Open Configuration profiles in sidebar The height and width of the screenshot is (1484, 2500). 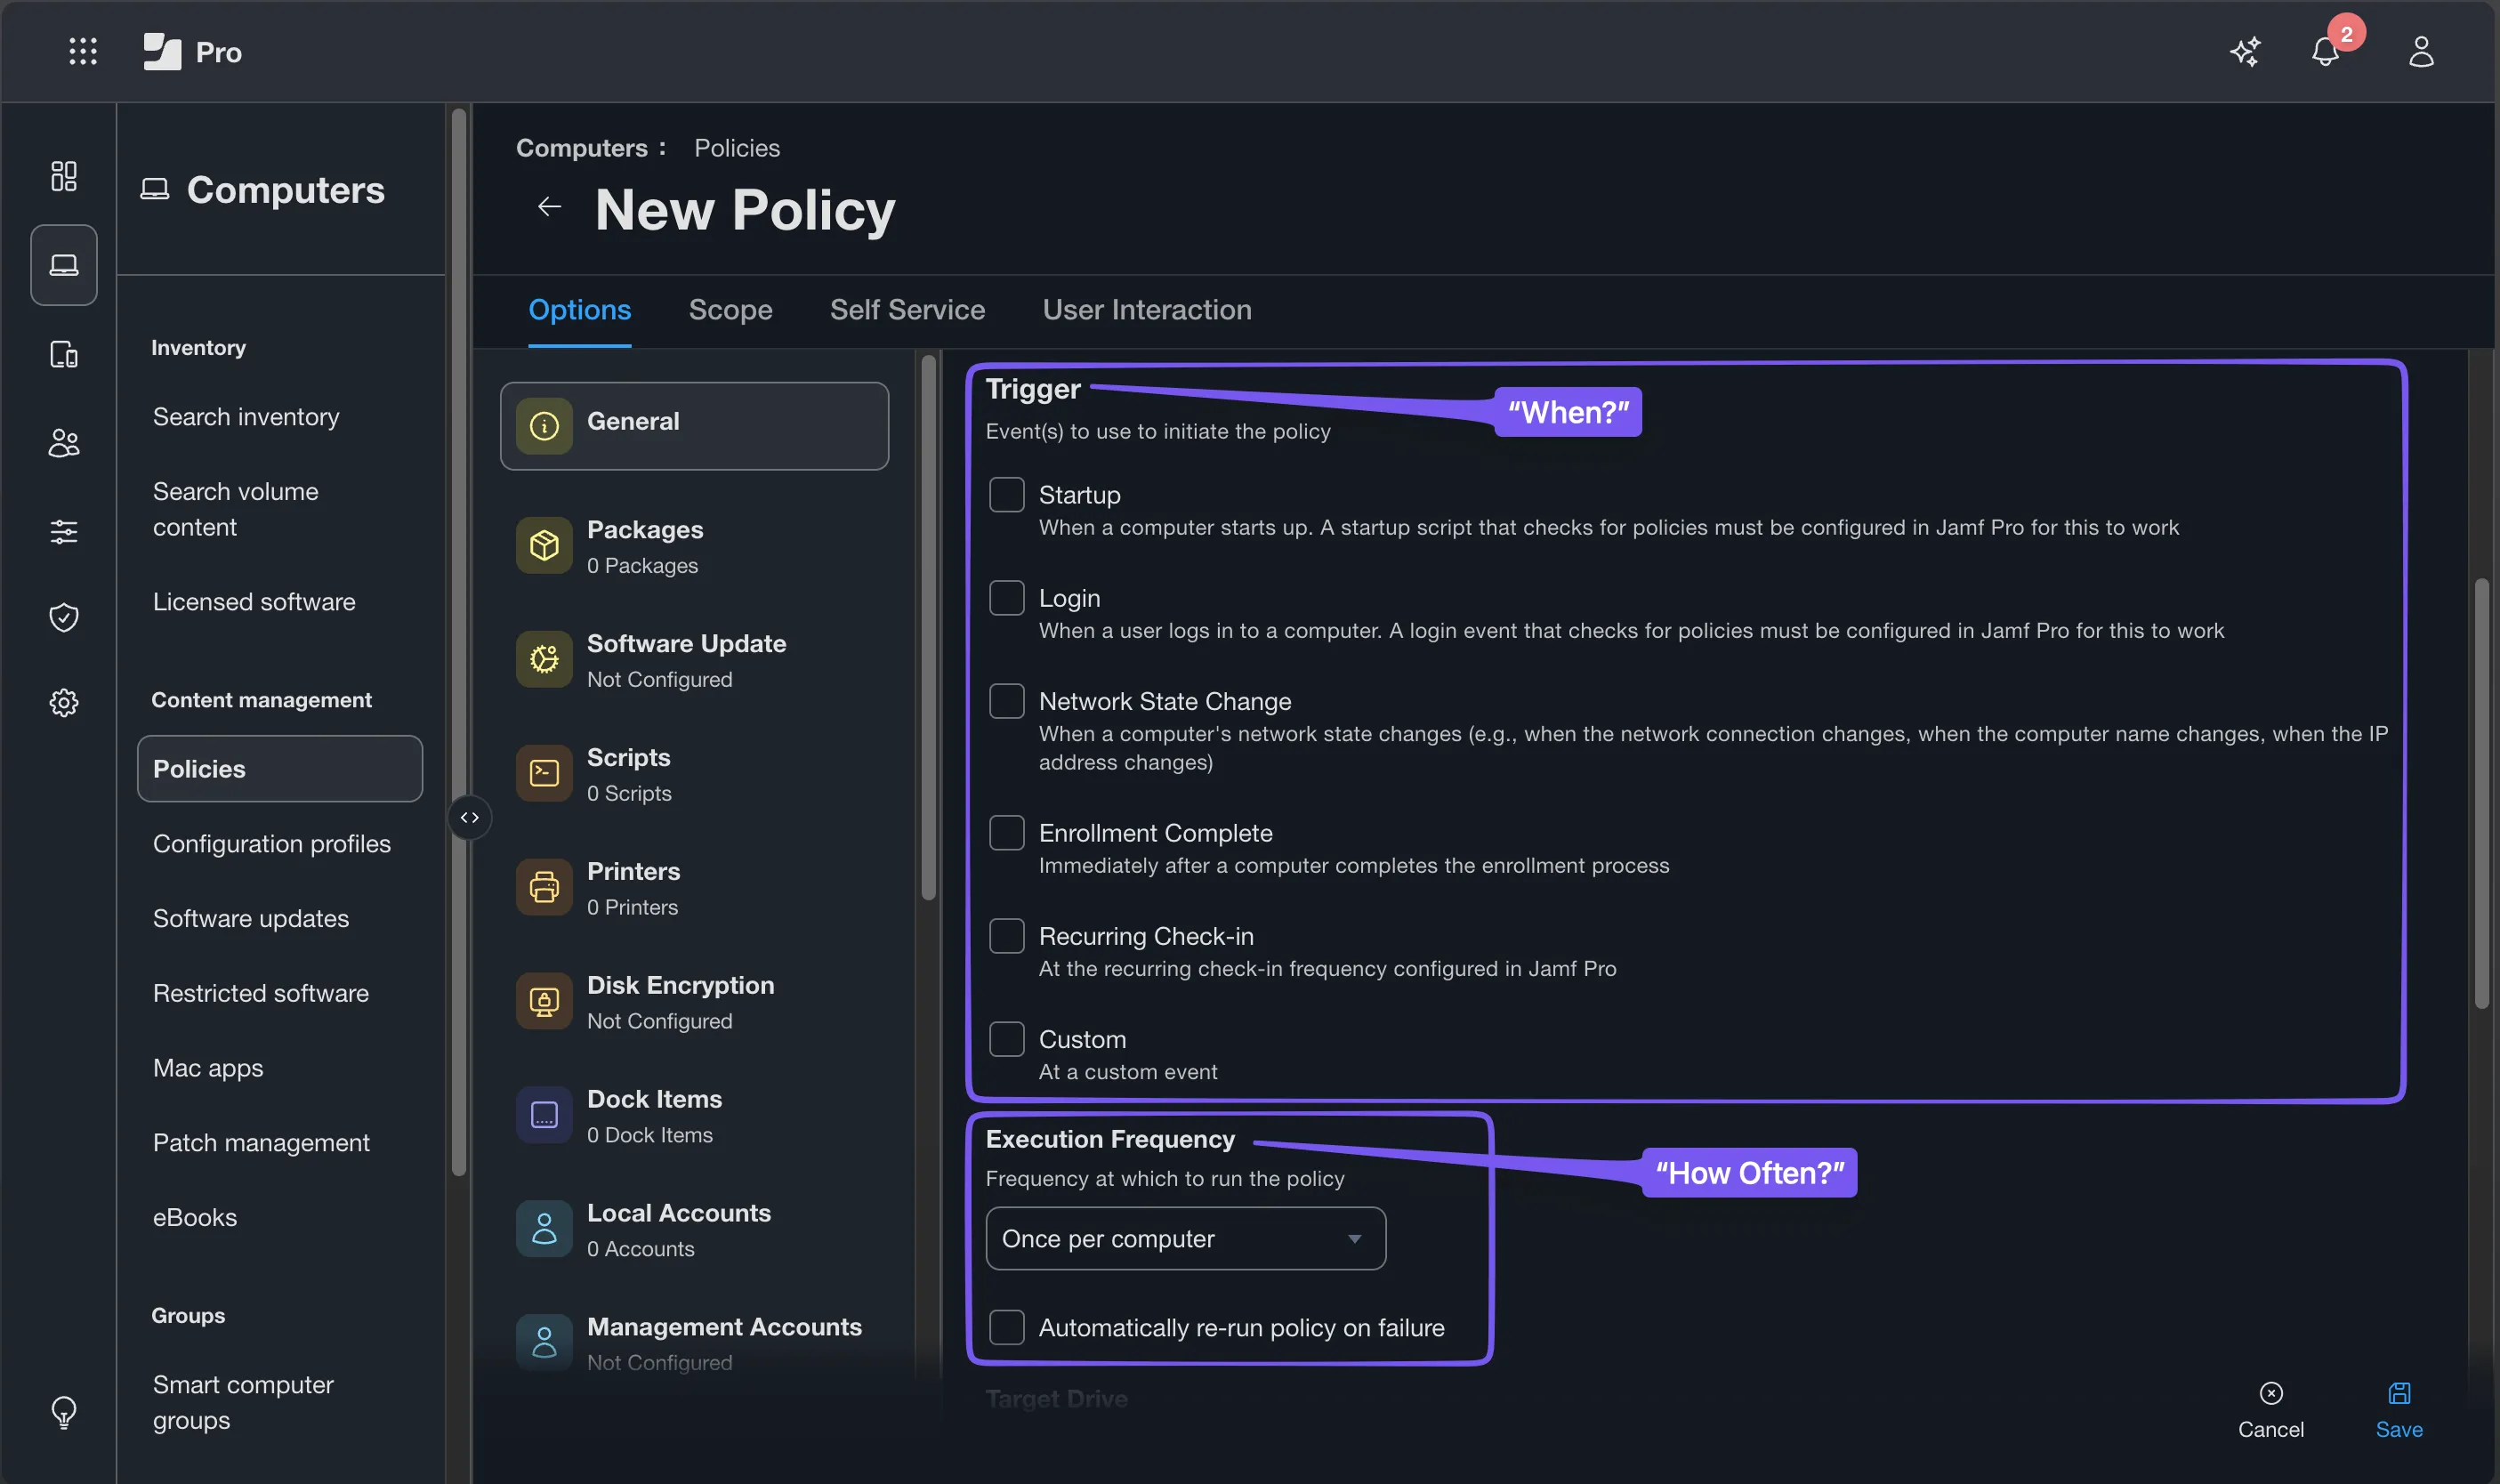click(272, 844)
